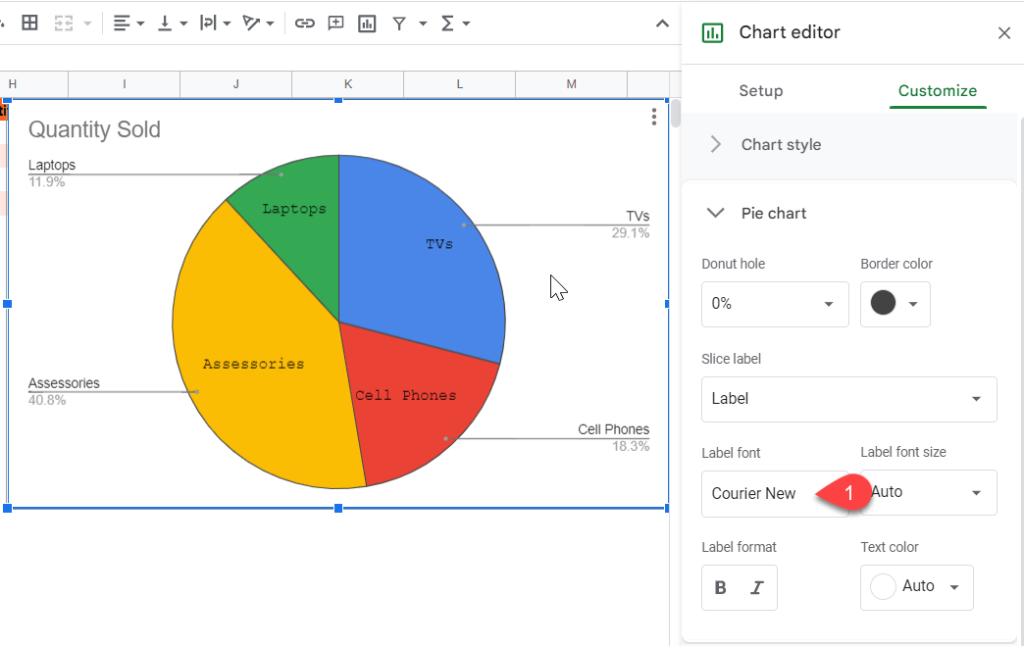The width and height of the screenshot is (1024, 646).
Task: Click the insert comment icon
Action: click(336, 24)
